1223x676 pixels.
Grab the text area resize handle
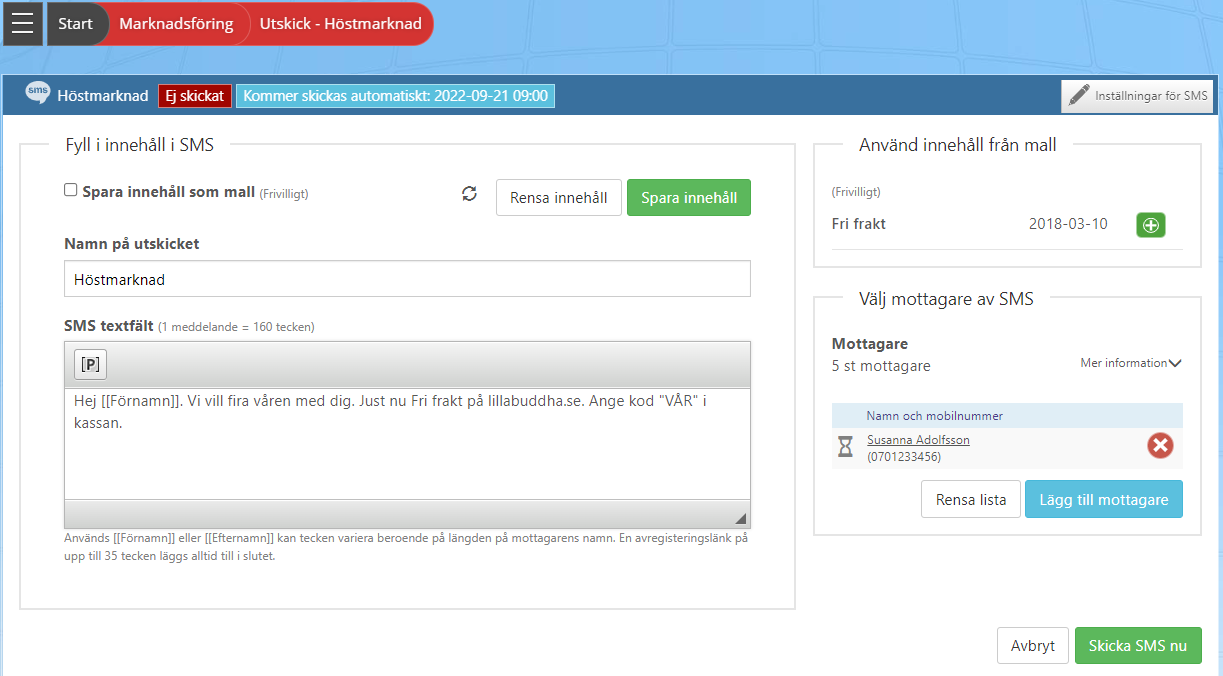pyautogui.click(x=741, y=518)
